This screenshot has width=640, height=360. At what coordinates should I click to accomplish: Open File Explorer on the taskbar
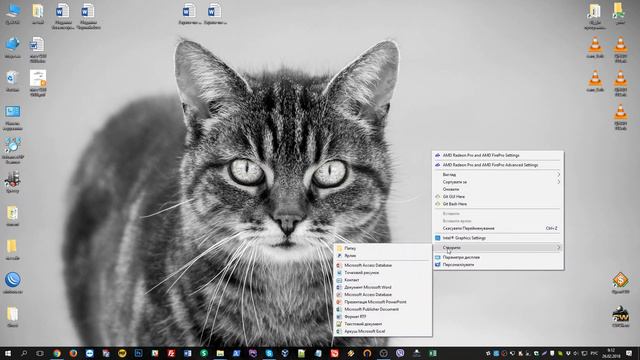(220, 353)
